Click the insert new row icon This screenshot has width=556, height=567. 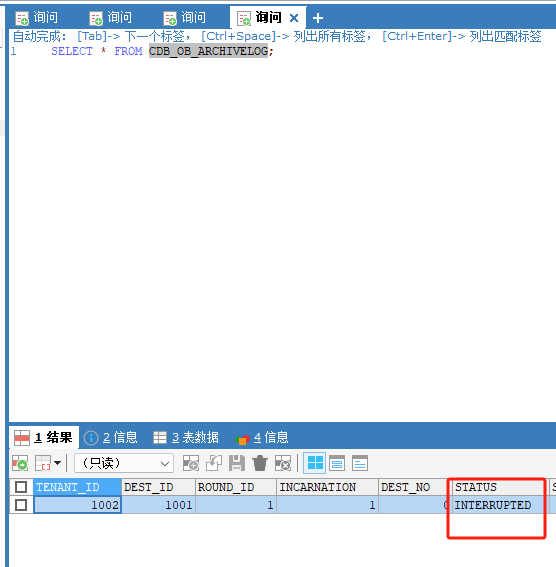[191, 463]
